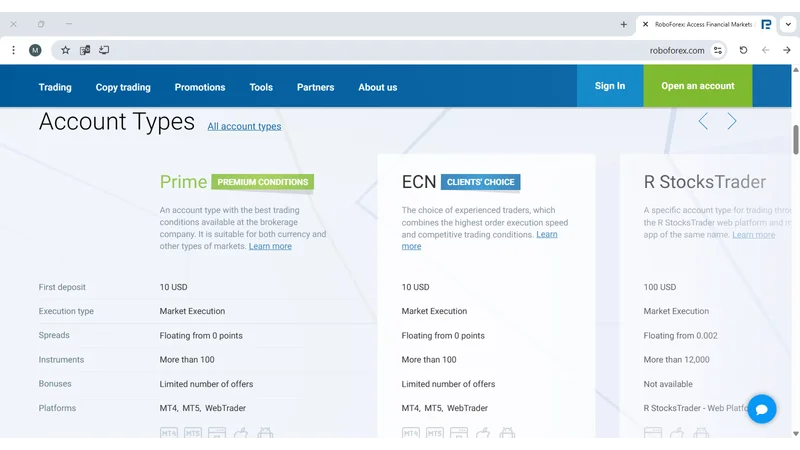800x450 pixels.
Task: Click the page vertical scrollbar thumb
Action: coord(795,139)
